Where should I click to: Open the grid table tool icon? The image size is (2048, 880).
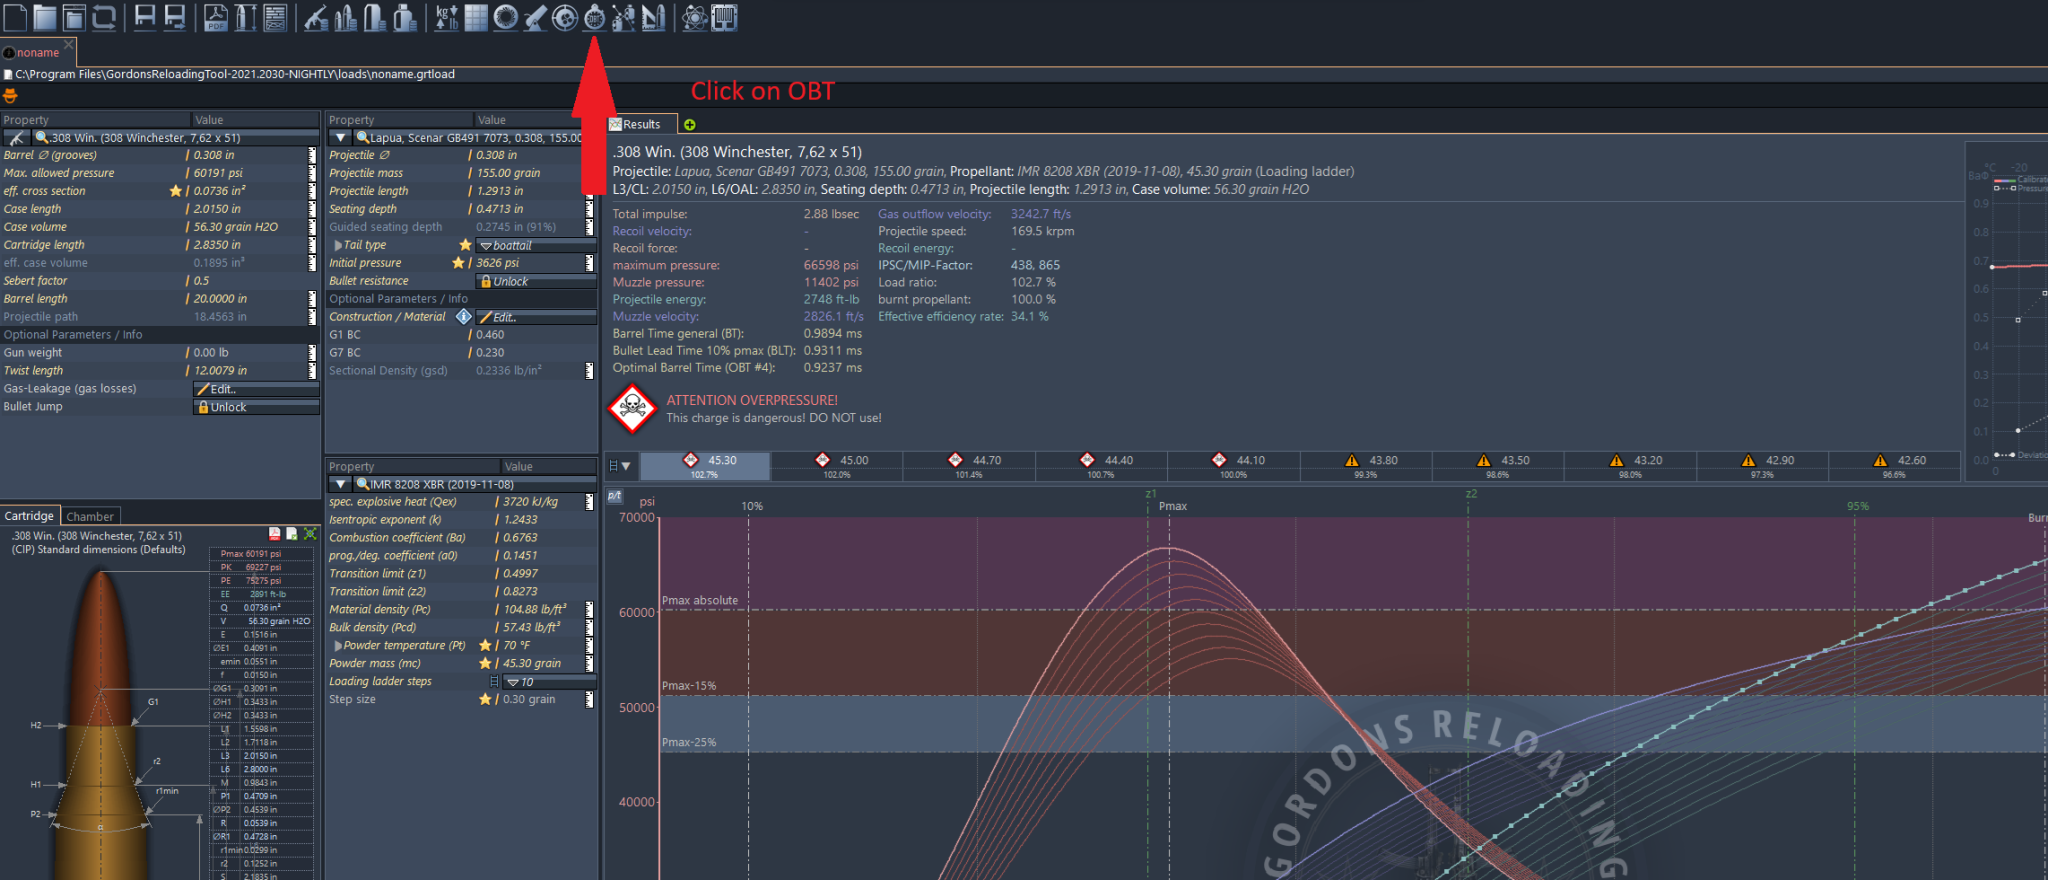476,17
